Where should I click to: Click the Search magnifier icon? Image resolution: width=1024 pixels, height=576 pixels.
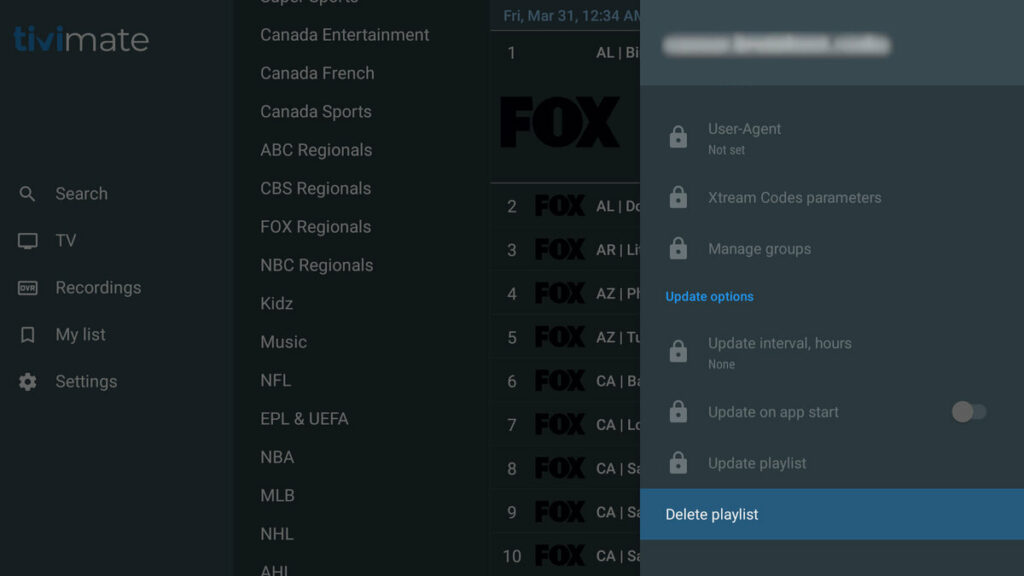click(x=28, y=194)
